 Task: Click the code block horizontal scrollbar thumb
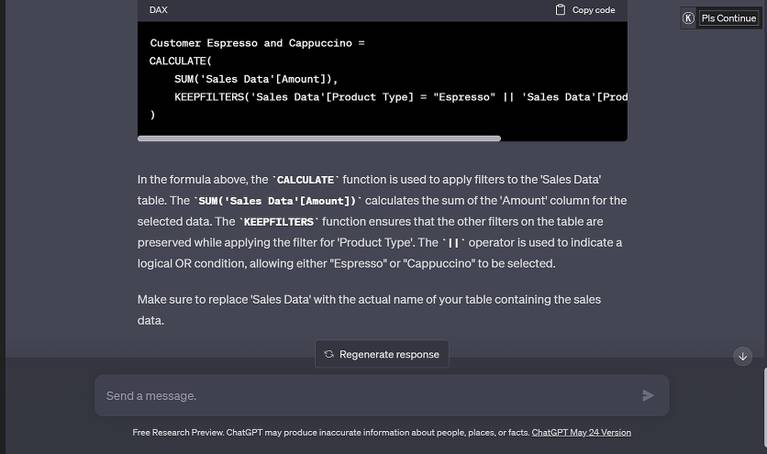click(x=319, y=138)
